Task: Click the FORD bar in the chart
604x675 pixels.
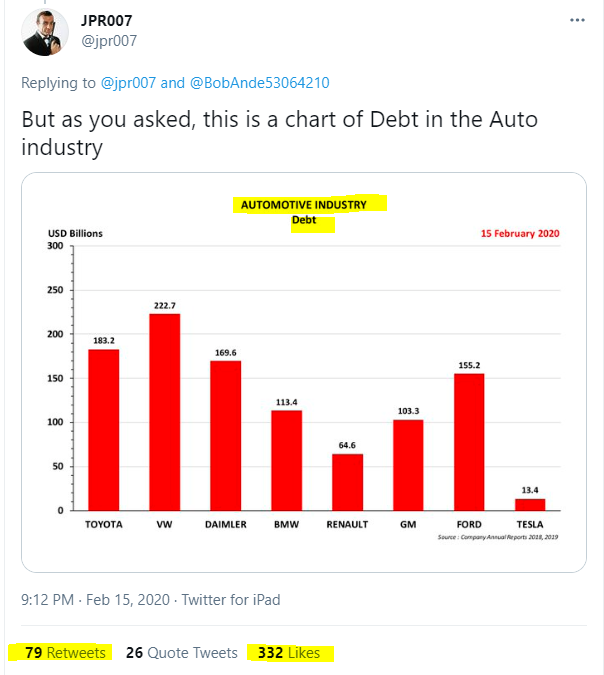Action: (x=469, y=442)
